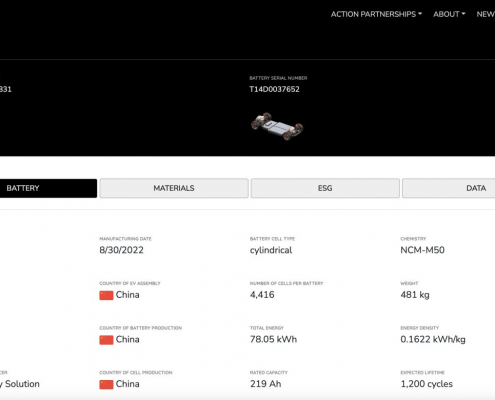Click China flag under Country of Cell Production
The height and width of the screenshot is (400, 495).
pos(106,384)
